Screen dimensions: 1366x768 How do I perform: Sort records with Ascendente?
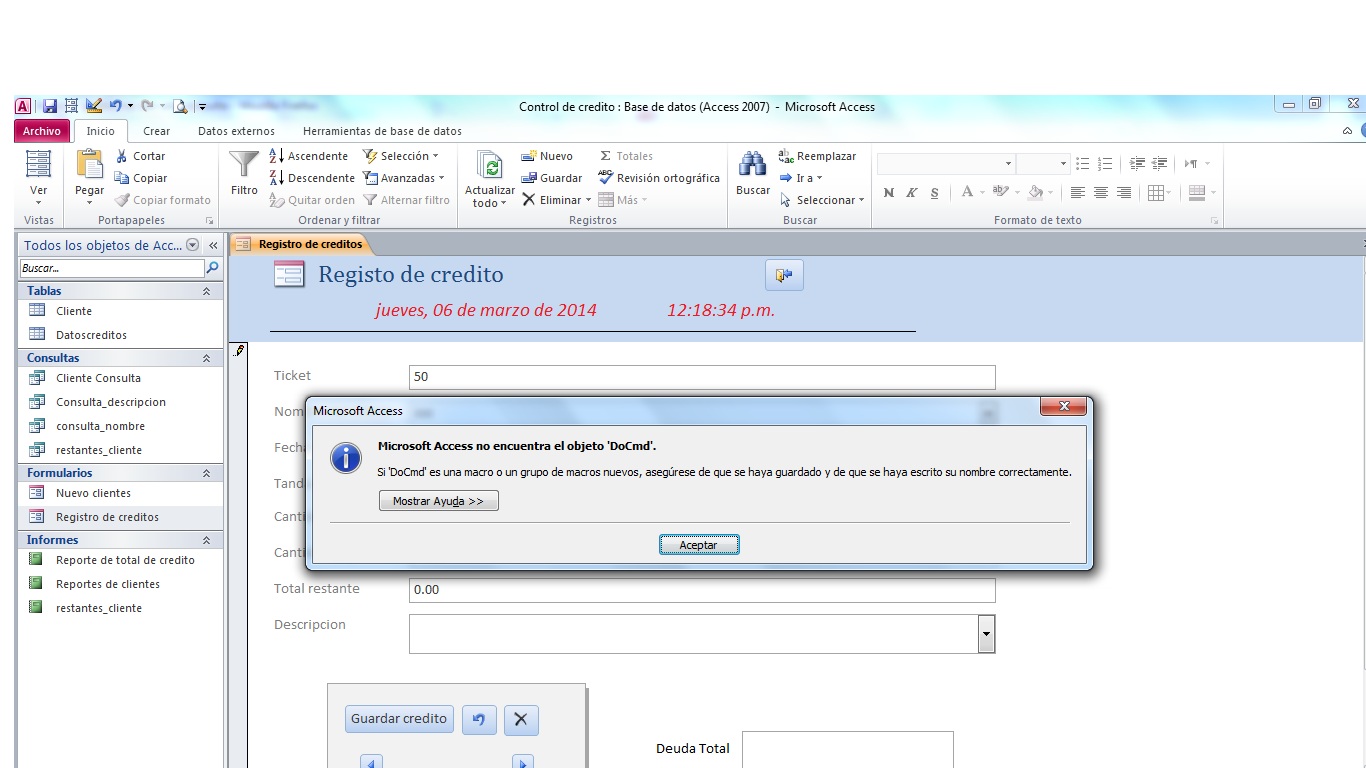[309, 156]
